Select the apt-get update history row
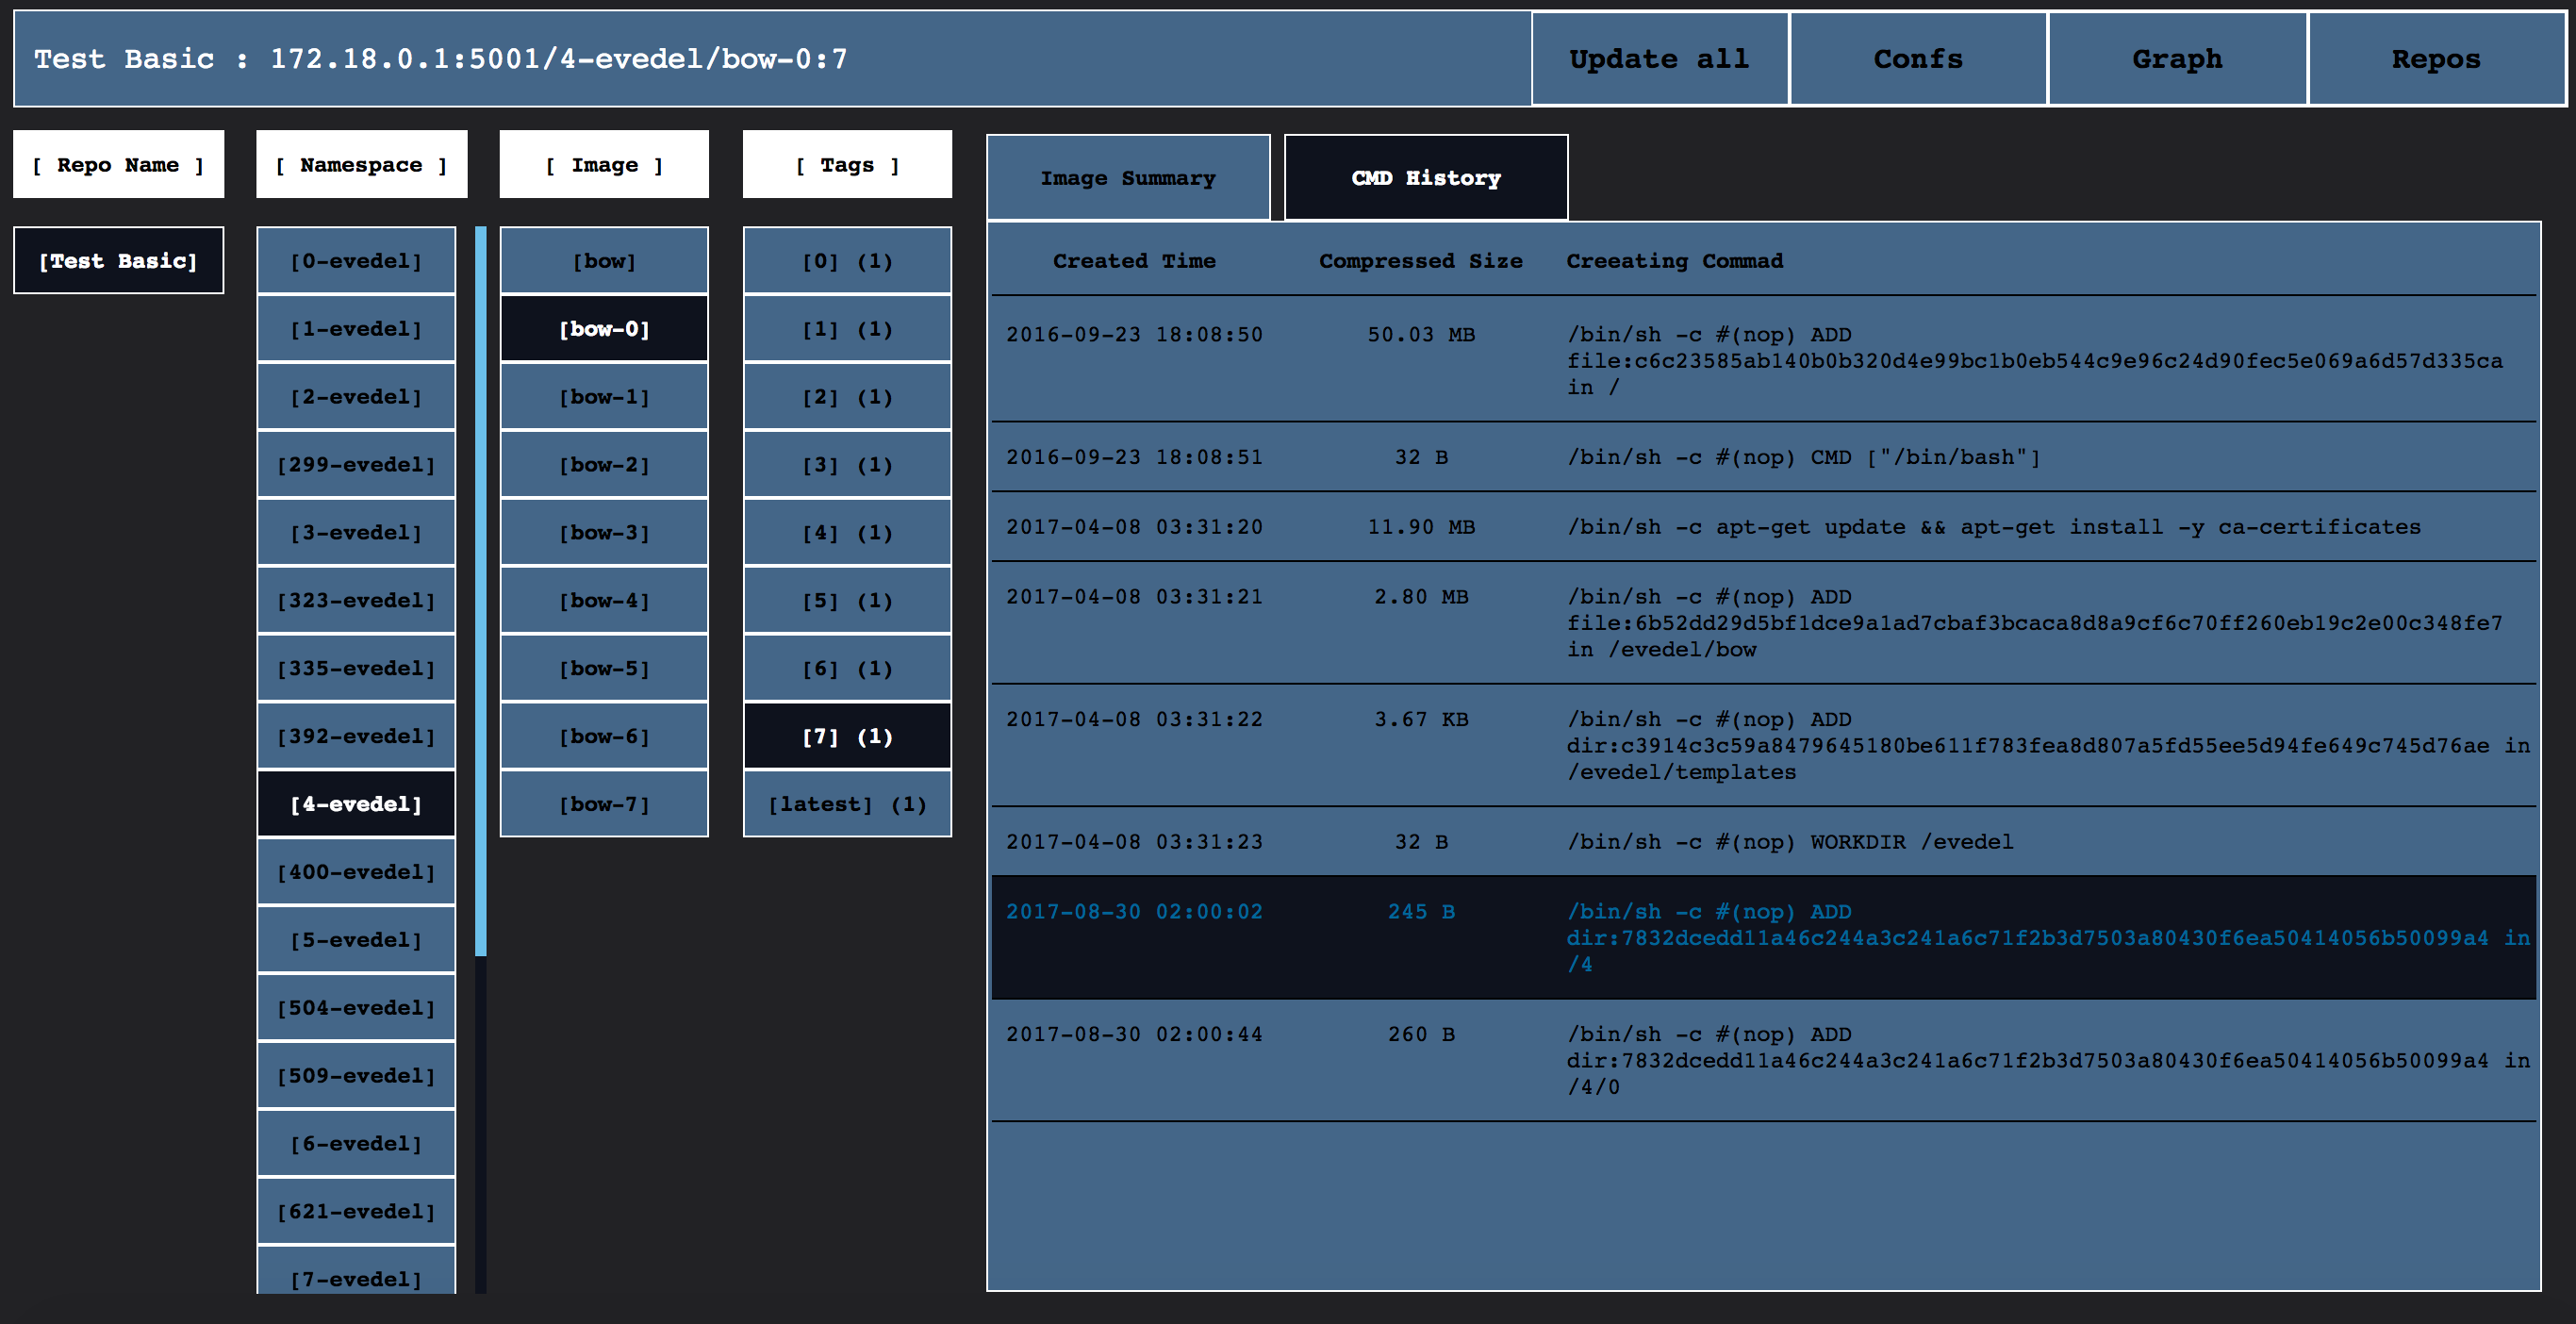Viewport: 2576px width, 1324px height. click(1763, 527)
